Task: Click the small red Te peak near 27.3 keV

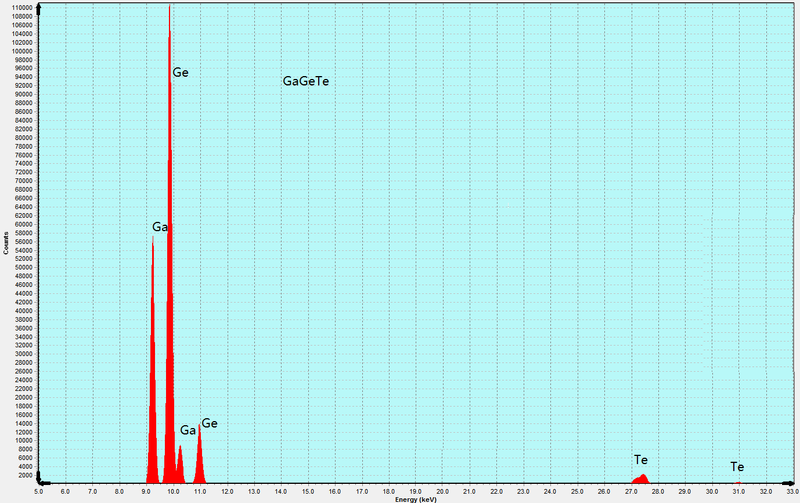Action: point(641,479)
